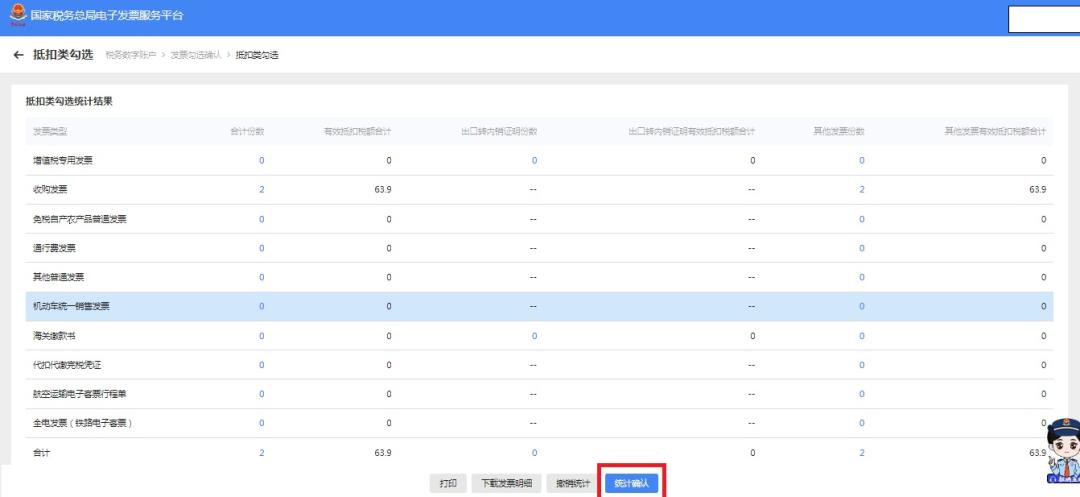Confirm statistics with the 统计确认 button

point(631,483)
